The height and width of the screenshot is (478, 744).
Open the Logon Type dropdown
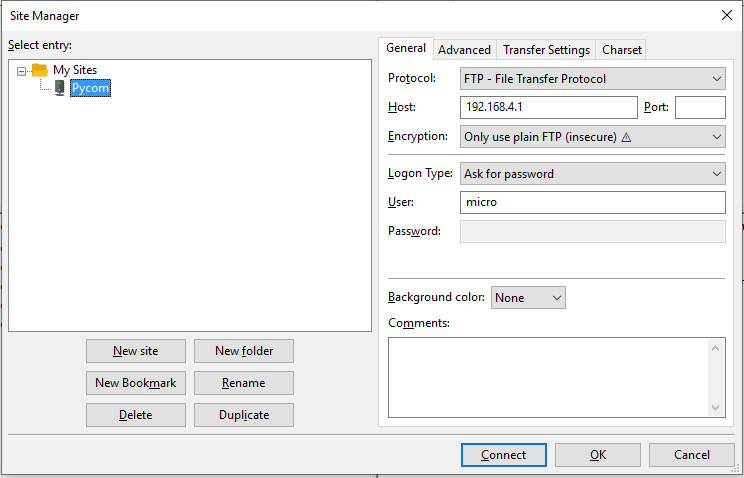click(x=592, y=174)
